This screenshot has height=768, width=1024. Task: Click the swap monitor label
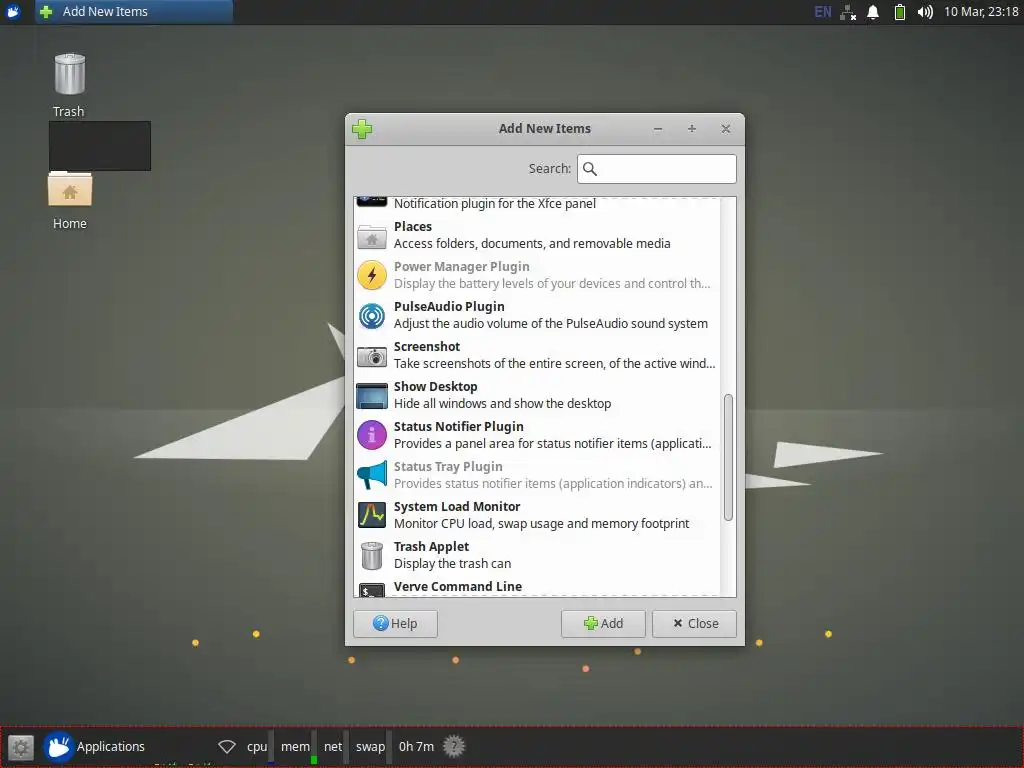point(370,746)
